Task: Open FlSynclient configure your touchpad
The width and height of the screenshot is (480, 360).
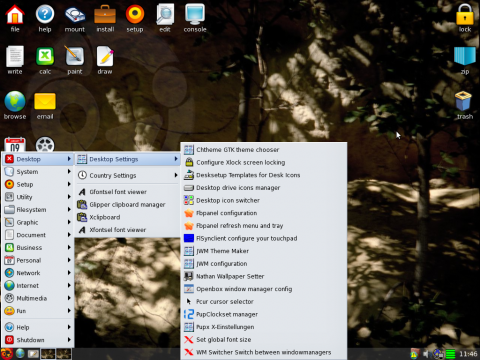Action: (264, 238)
